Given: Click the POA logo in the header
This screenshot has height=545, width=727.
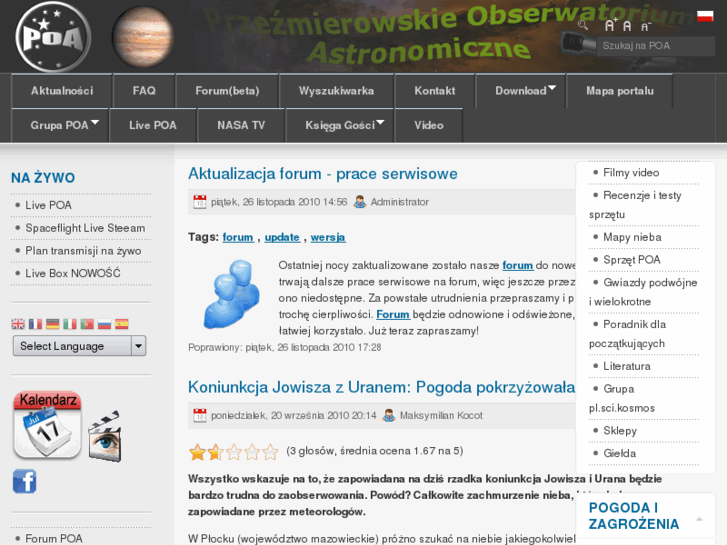Looking at the screenshot, I should (53, 37).
